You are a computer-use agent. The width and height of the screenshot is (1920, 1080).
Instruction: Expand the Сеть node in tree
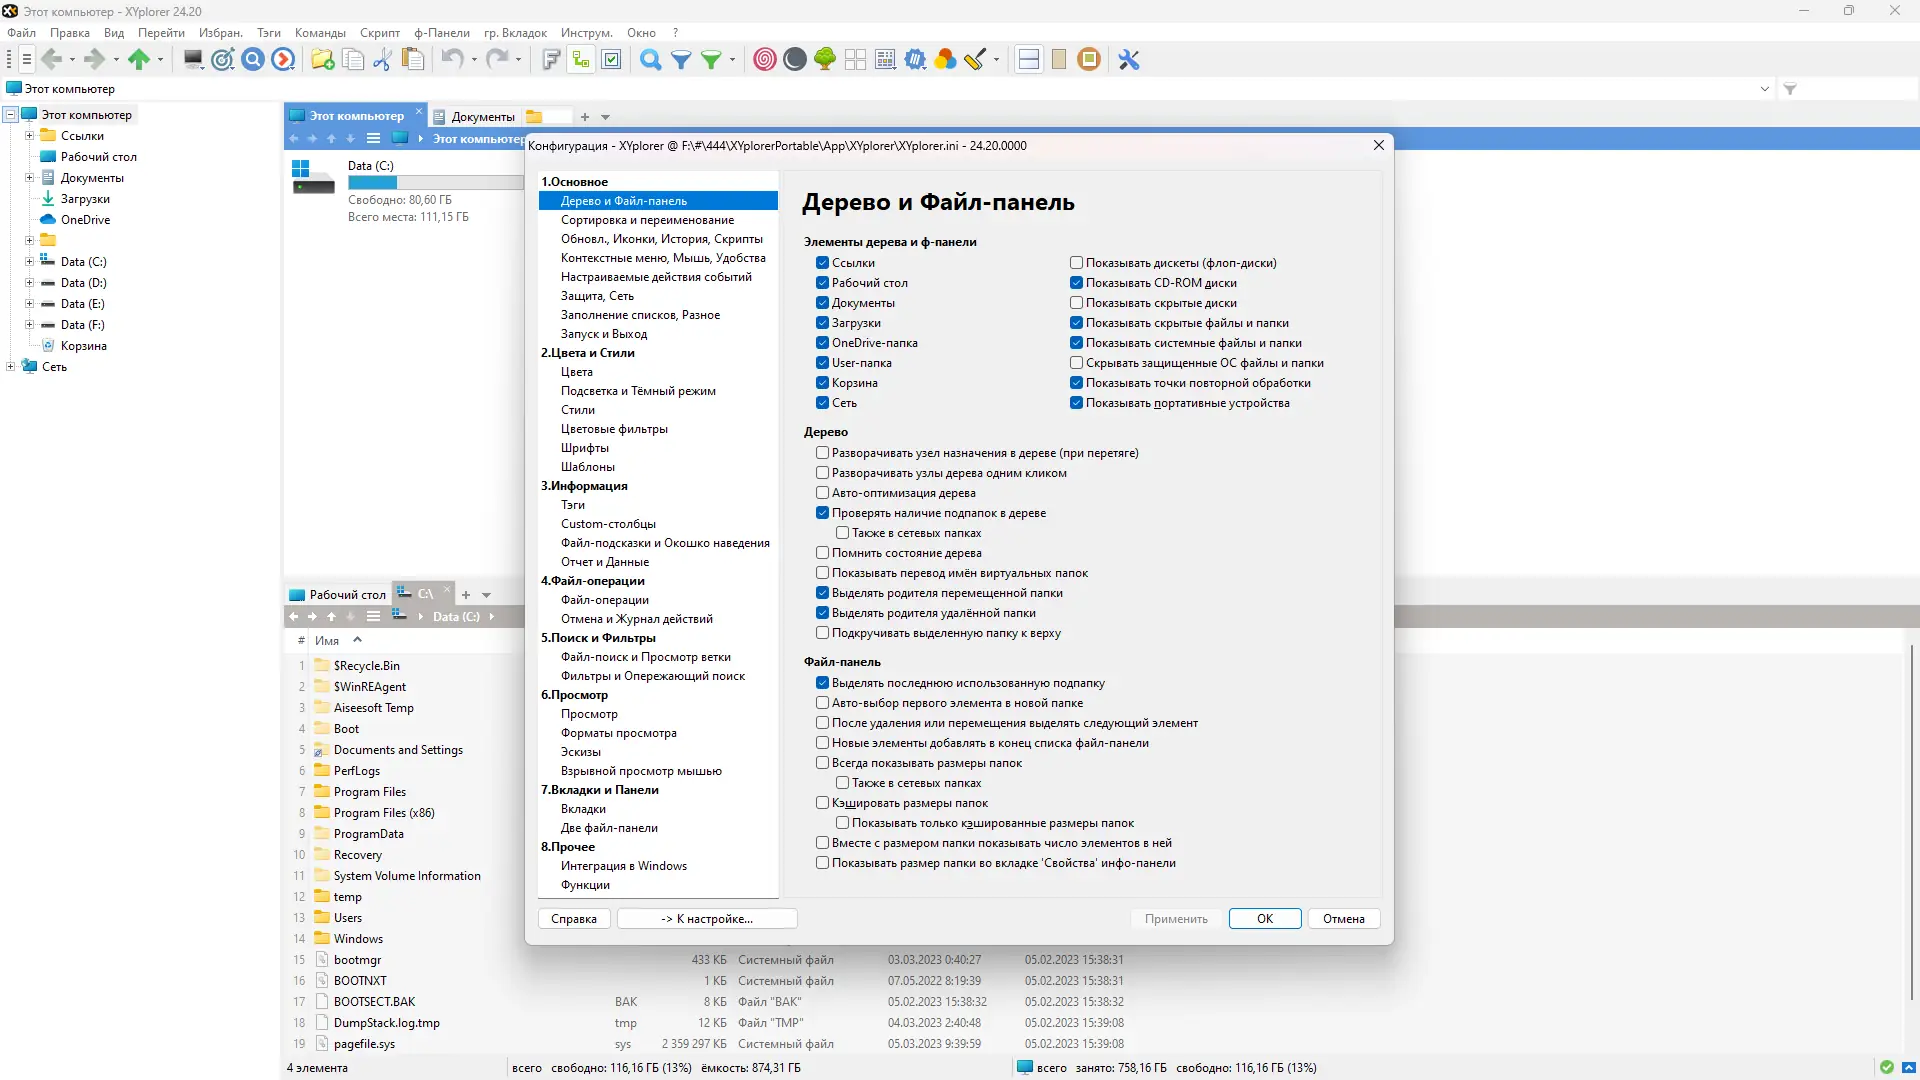click(11, 367)
